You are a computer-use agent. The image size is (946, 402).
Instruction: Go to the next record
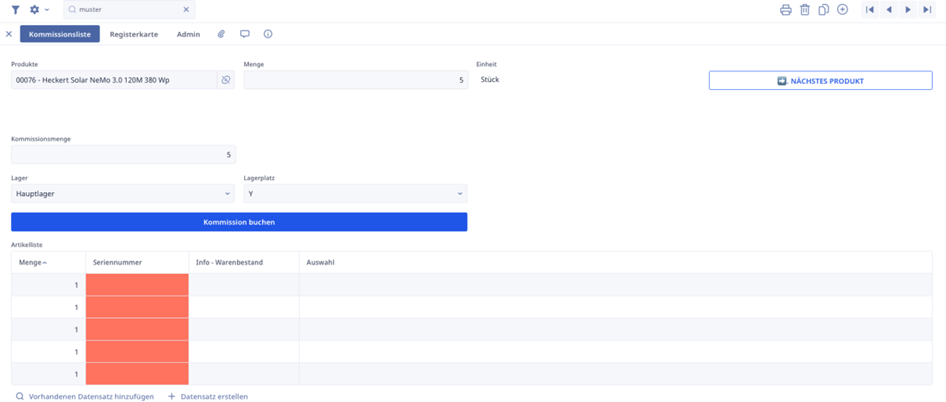pyautogui.click(x=908, y=10)
